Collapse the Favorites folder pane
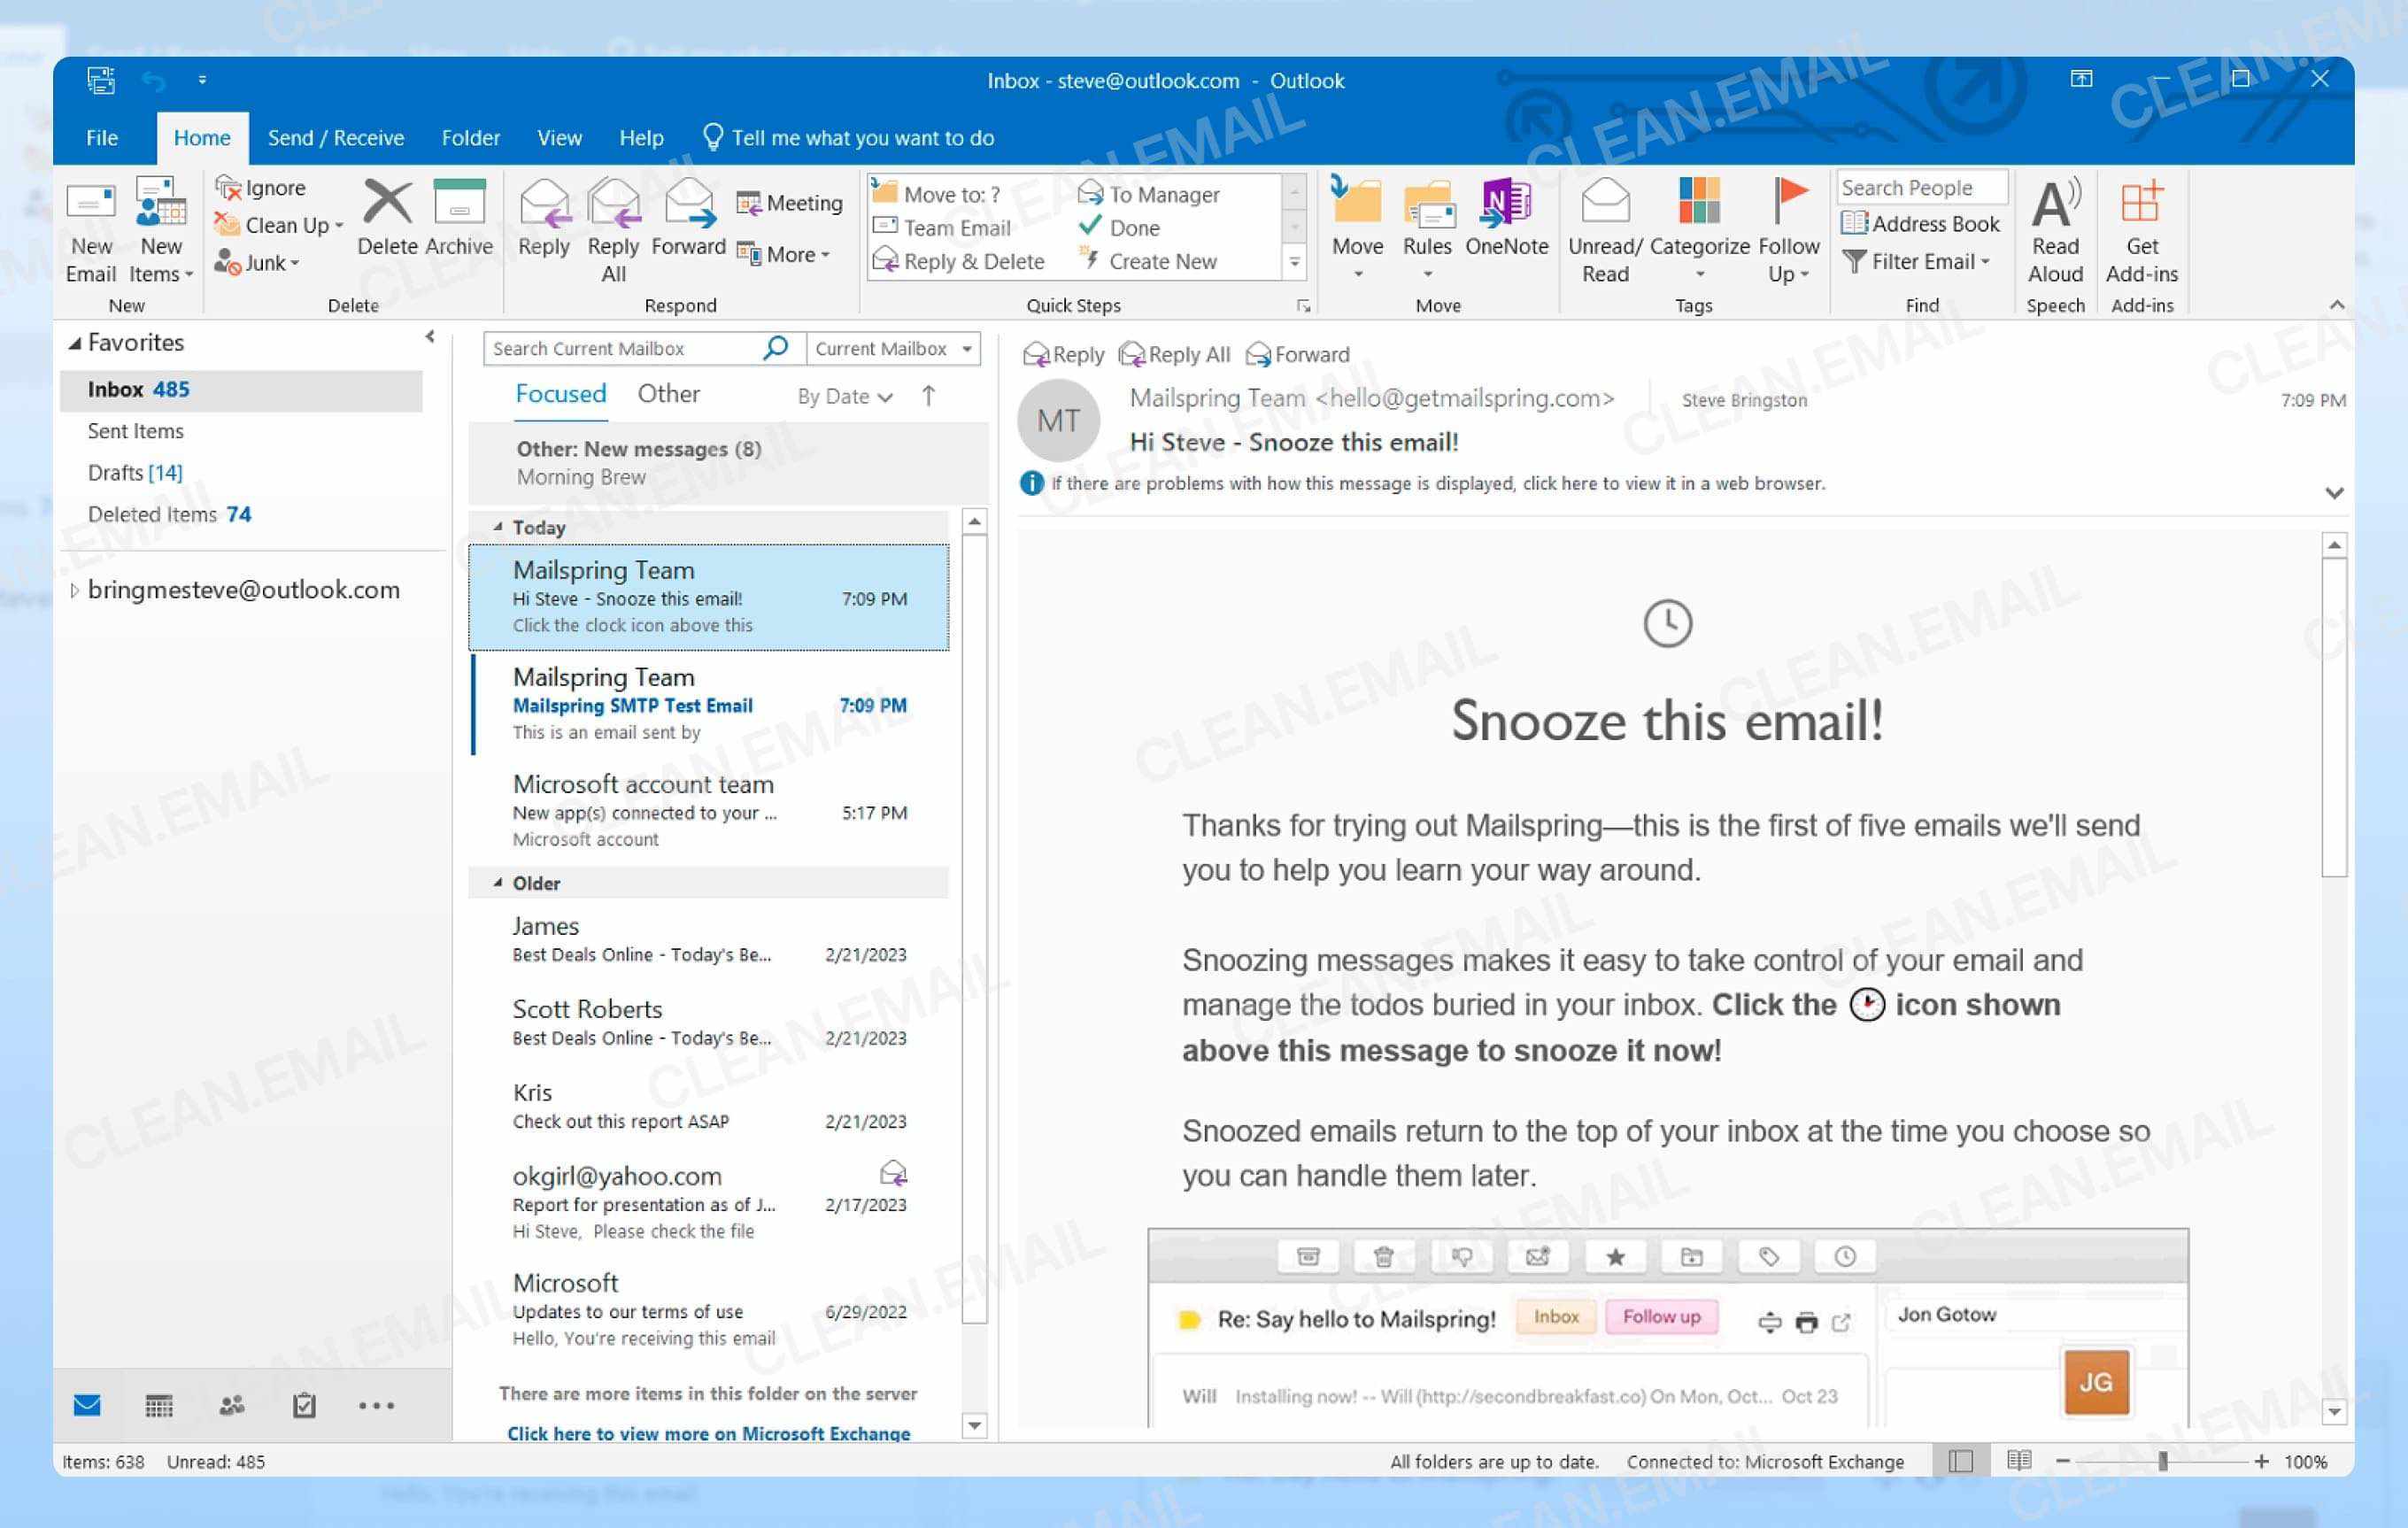Viewport: 2408px width, 1528px height. tap(430, 338)
